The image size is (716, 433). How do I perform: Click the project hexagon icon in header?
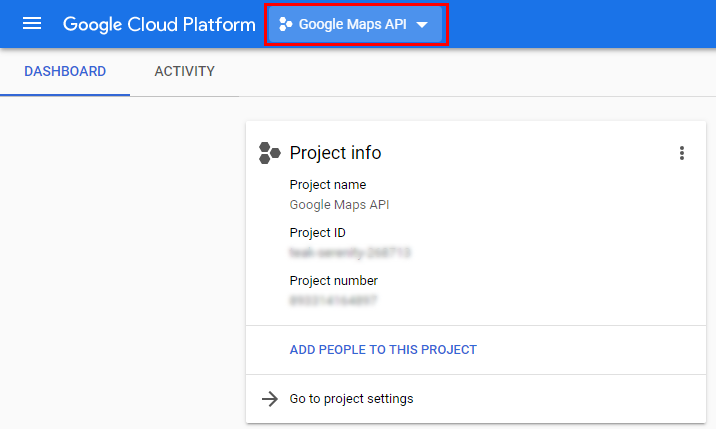pos(285,24)
